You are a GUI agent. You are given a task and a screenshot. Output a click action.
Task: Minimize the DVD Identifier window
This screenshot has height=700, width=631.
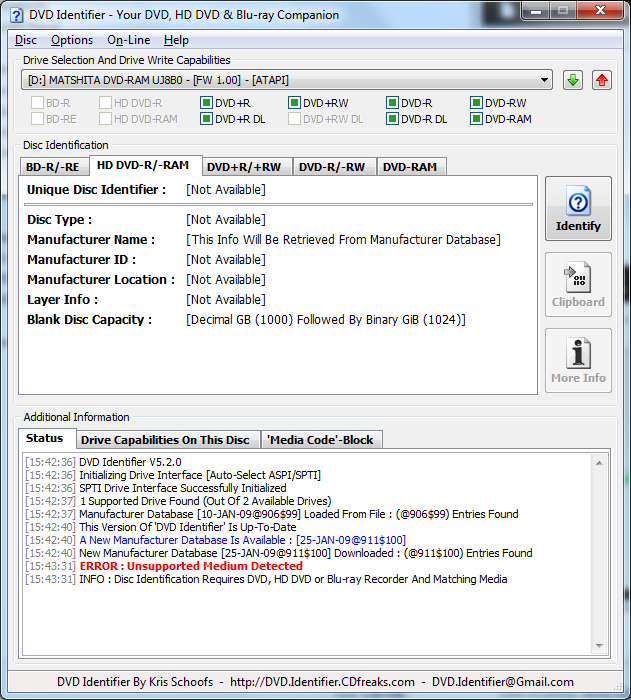point(536,11)
